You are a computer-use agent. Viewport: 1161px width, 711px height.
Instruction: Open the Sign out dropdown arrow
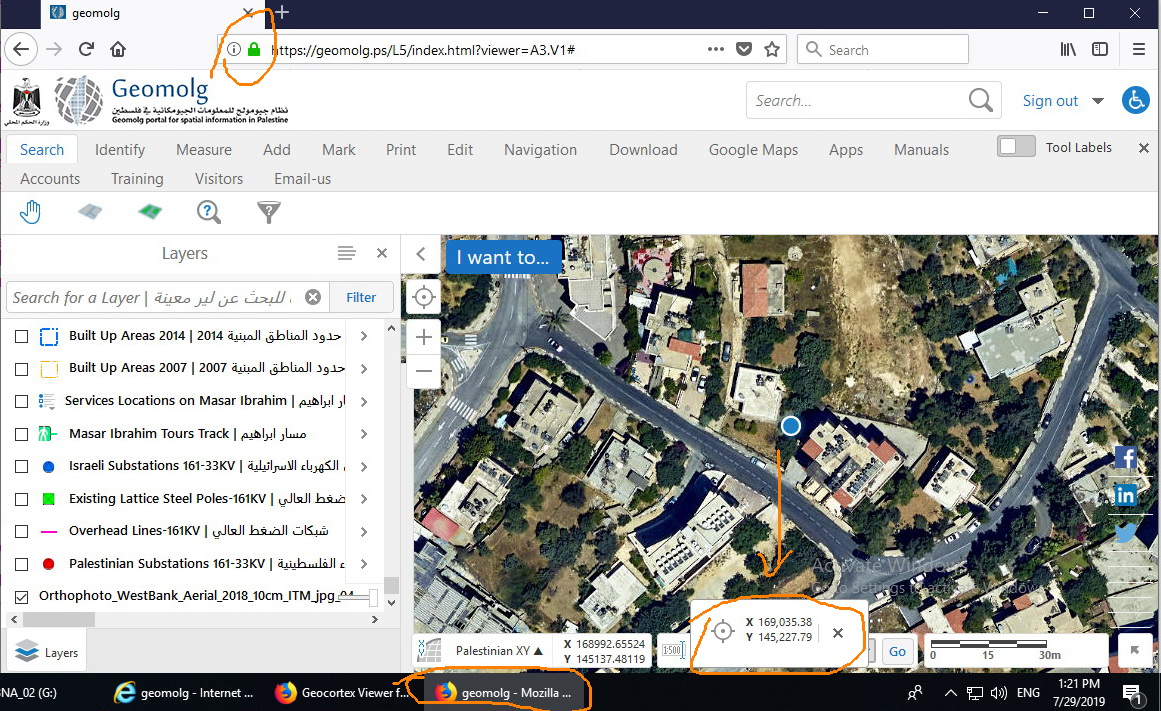[x=1098, y=101]
